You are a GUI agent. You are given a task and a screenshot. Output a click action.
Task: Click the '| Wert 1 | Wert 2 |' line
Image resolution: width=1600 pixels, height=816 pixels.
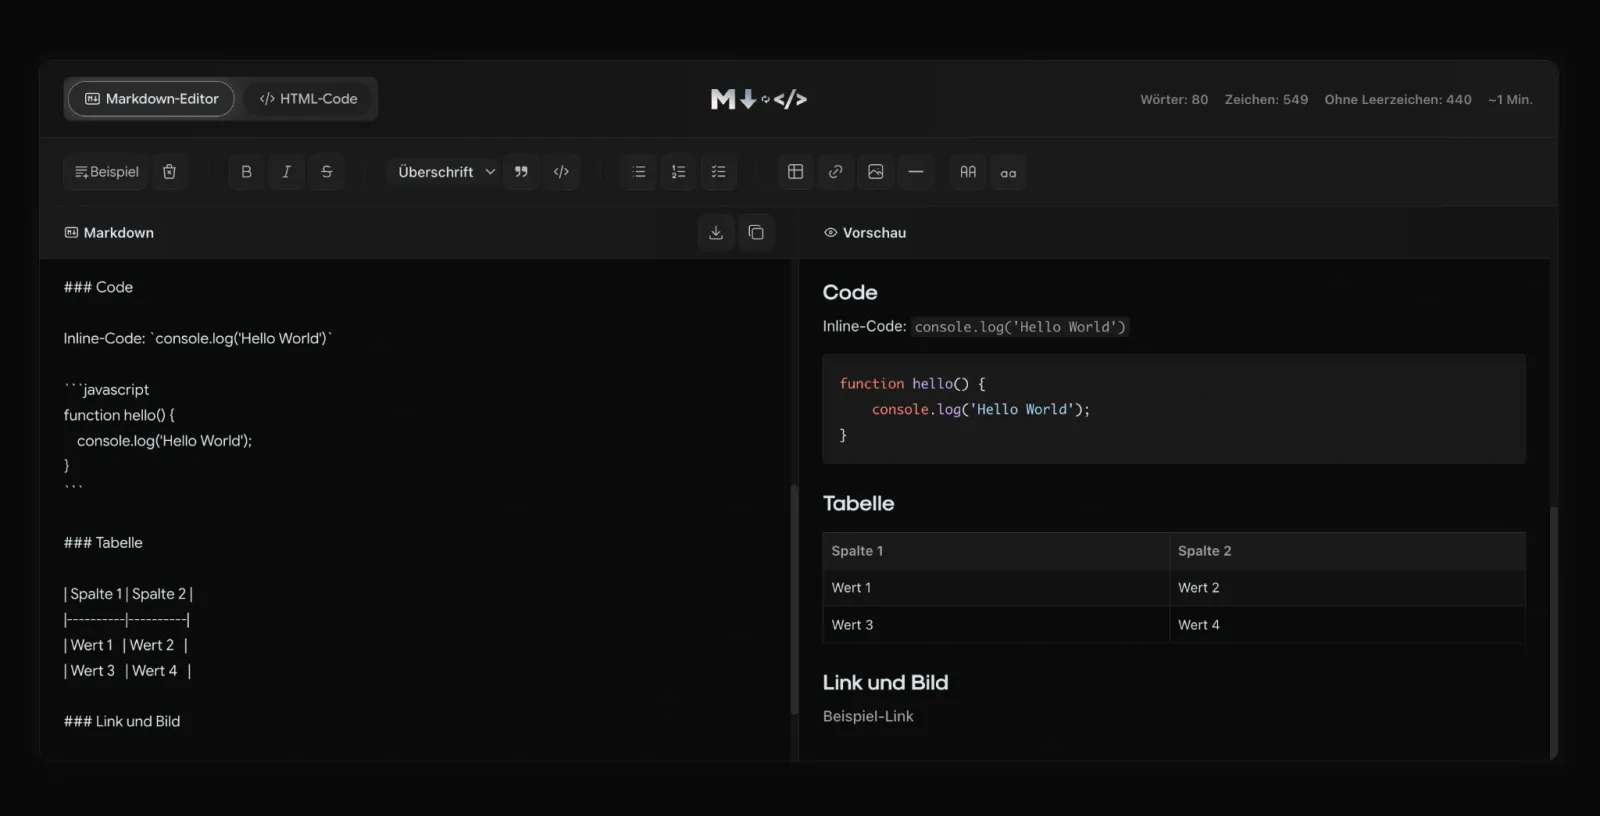click(126, 645)
